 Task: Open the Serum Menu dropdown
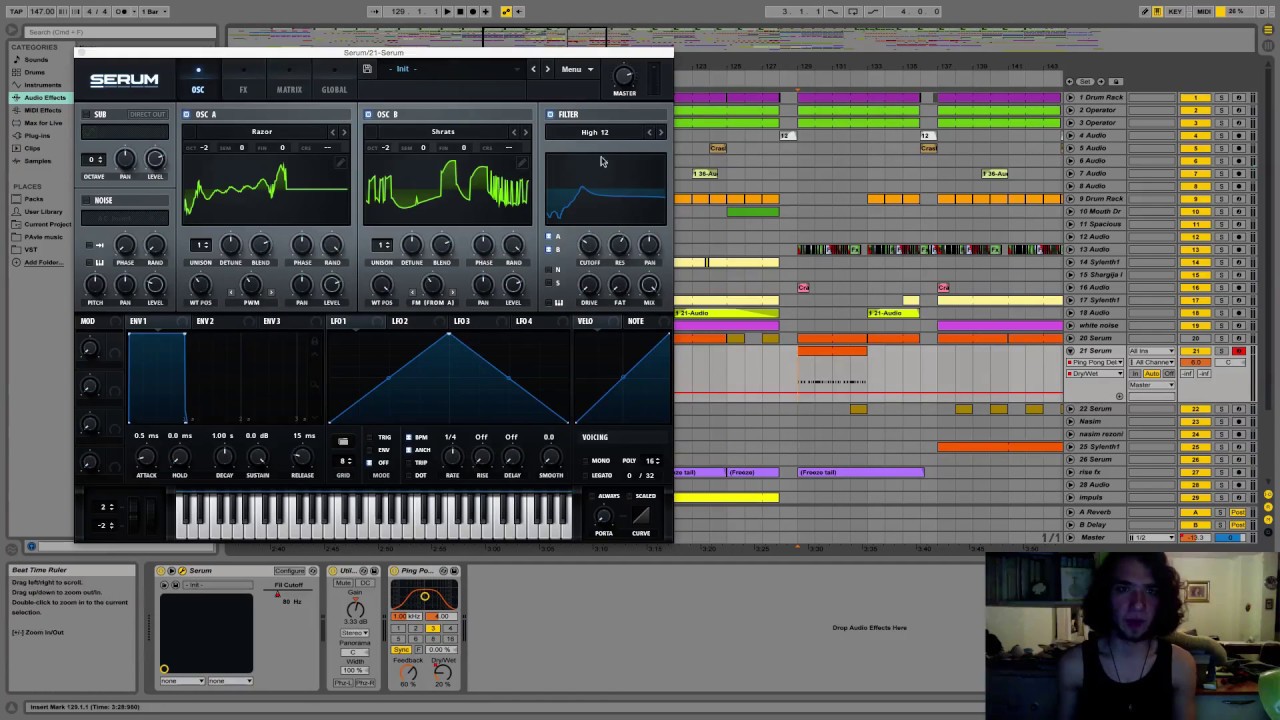(x=577, y=69)
